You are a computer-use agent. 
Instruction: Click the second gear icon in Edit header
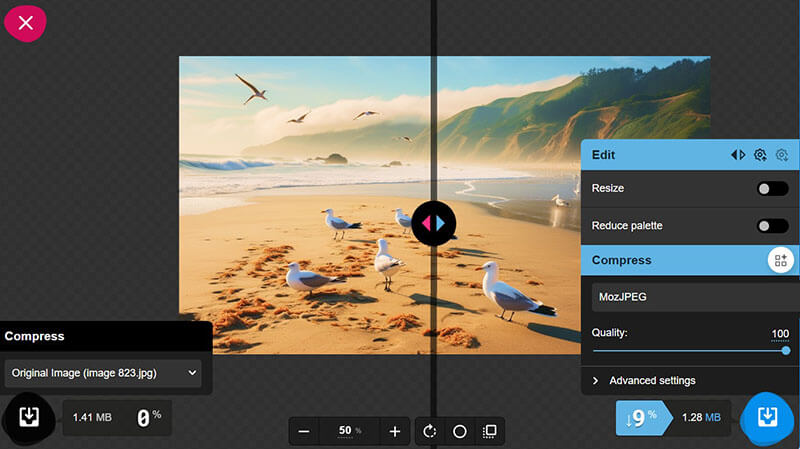[x=782, y=155]
